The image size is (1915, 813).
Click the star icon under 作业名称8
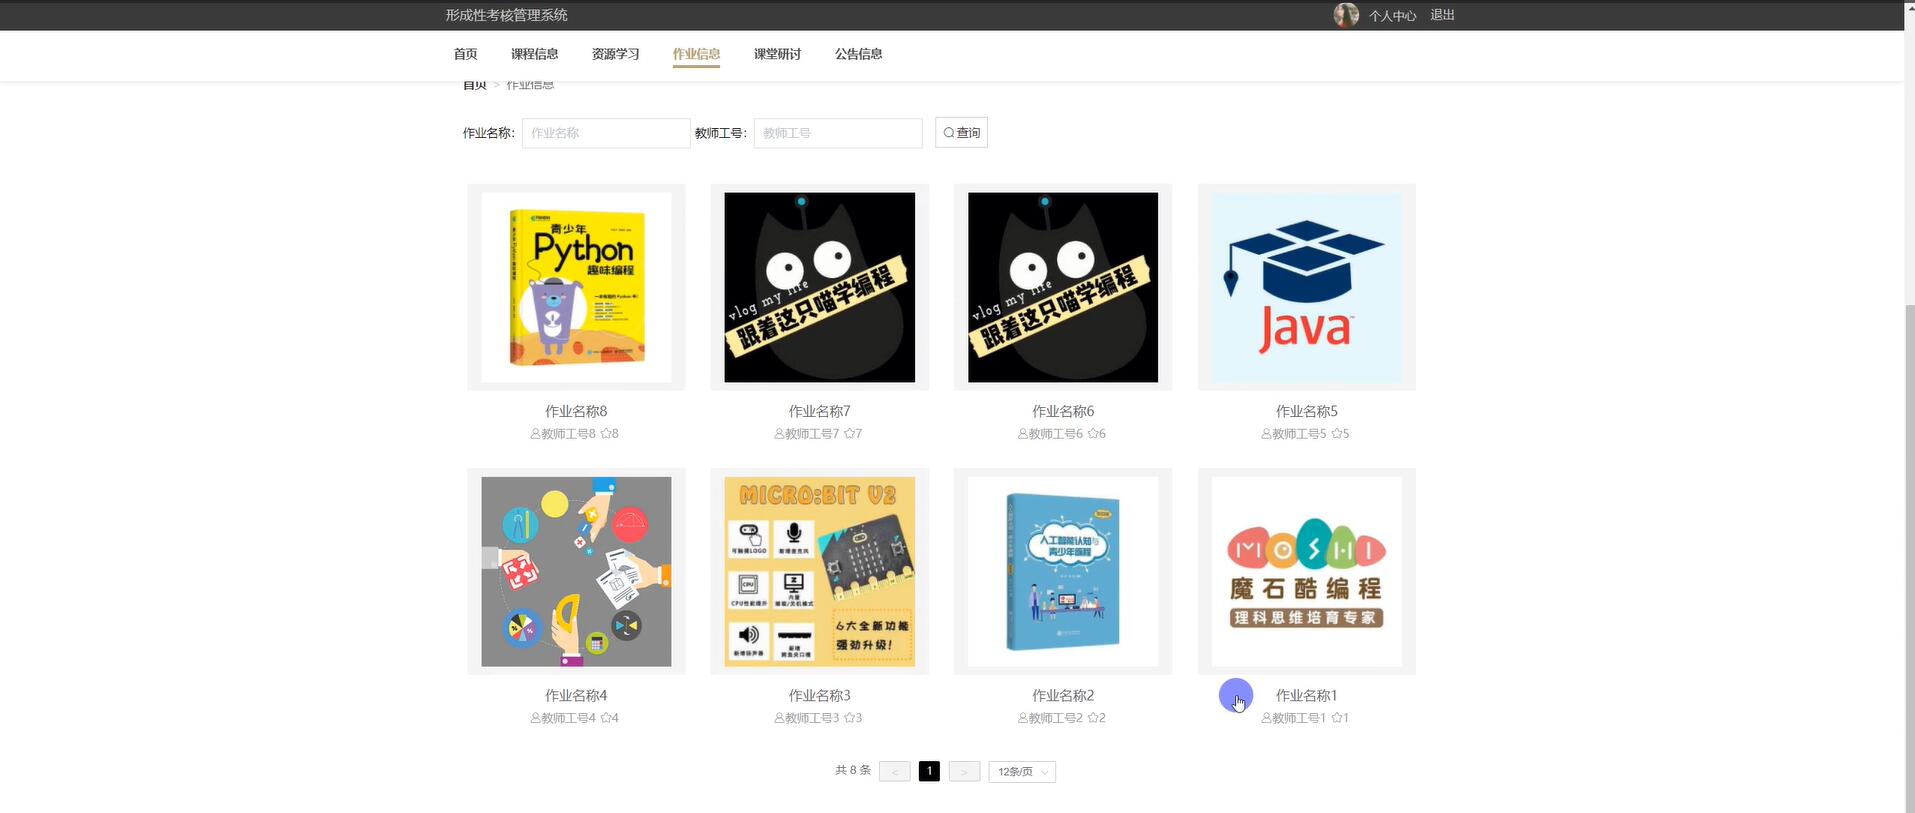pyautogui.click(x=605, y=434)
